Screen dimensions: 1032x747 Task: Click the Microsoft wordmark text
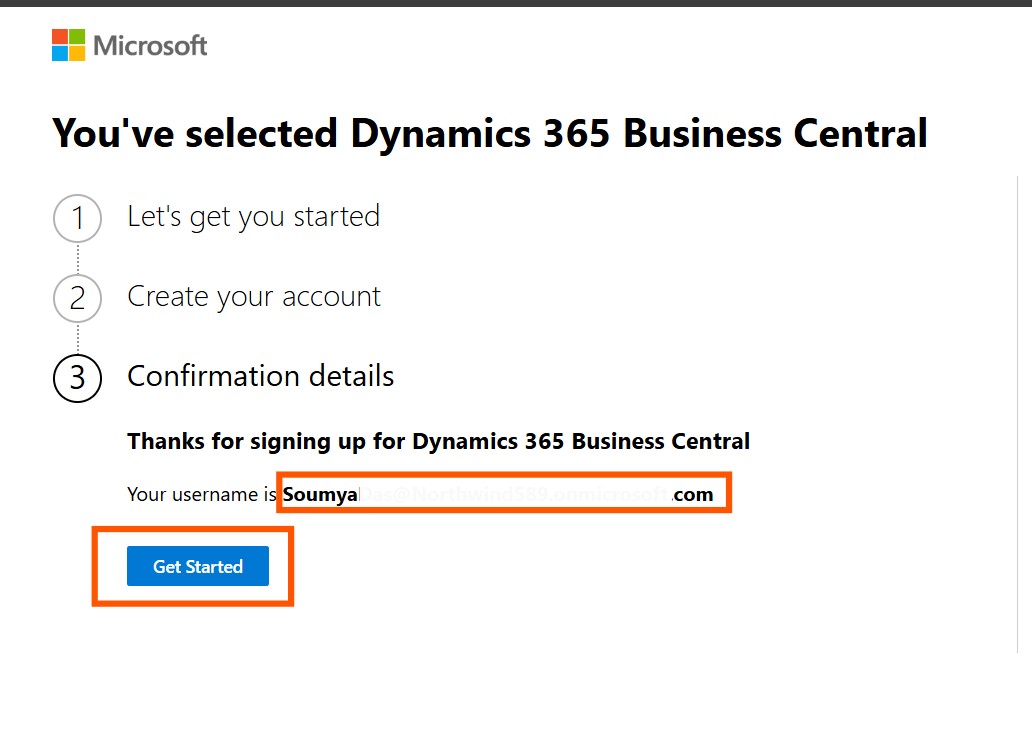point(150,45)
